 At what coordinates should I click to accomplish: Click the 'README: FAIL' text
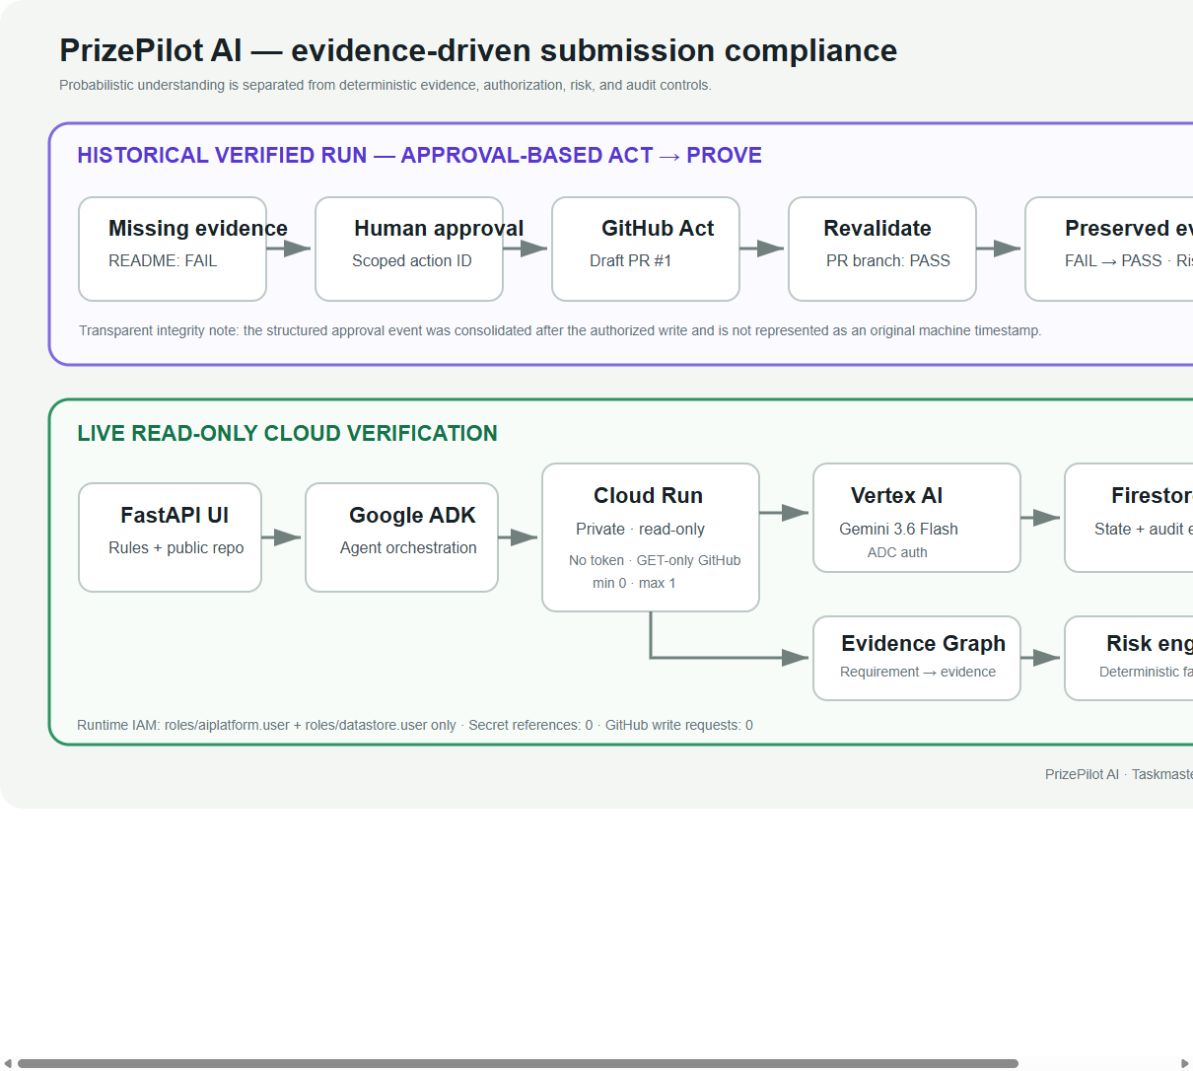point(162,261)
